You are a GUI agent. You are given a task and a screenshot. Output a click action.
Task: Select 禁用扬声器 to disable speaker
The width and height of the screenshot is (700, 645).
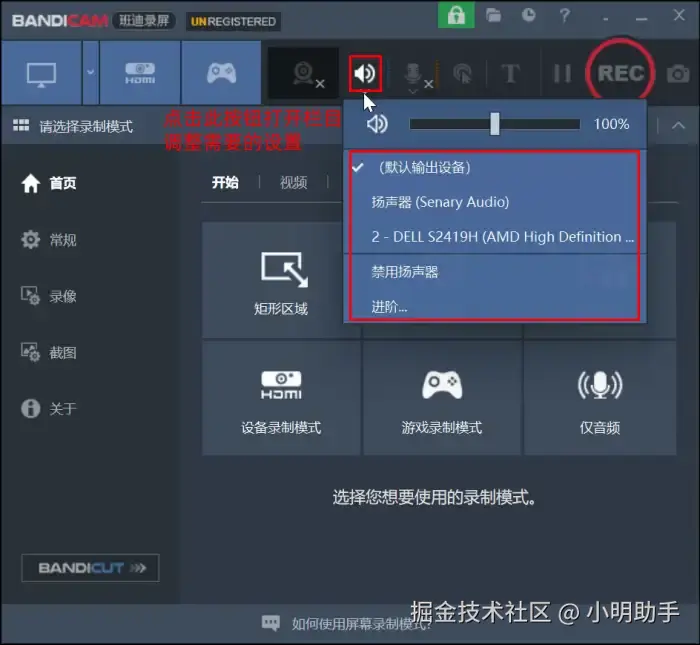point(495,271)
